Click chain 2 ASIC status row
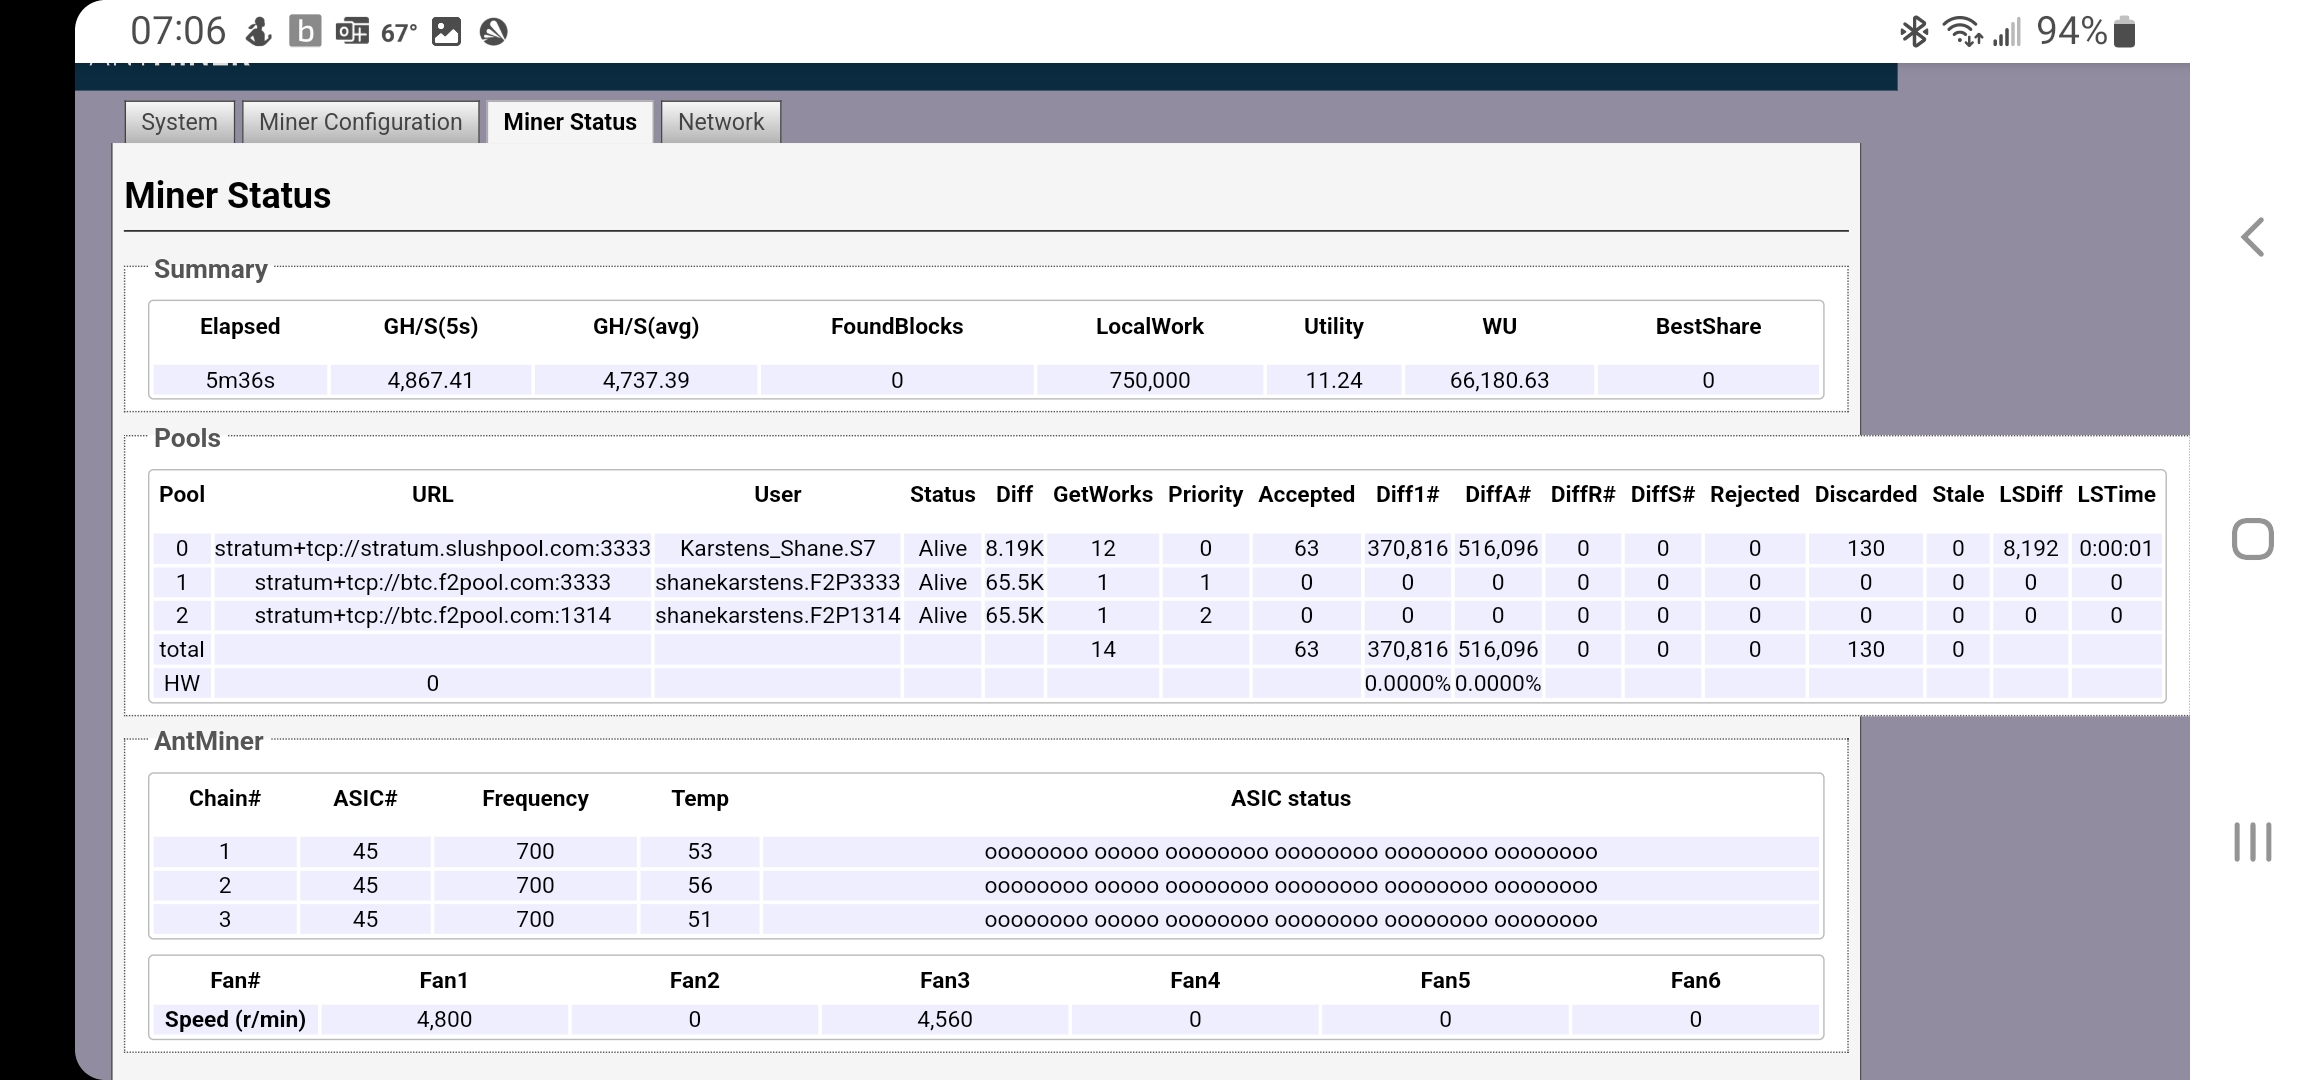This screenshot has width=2316, height=1080. tap(1290, 886)
